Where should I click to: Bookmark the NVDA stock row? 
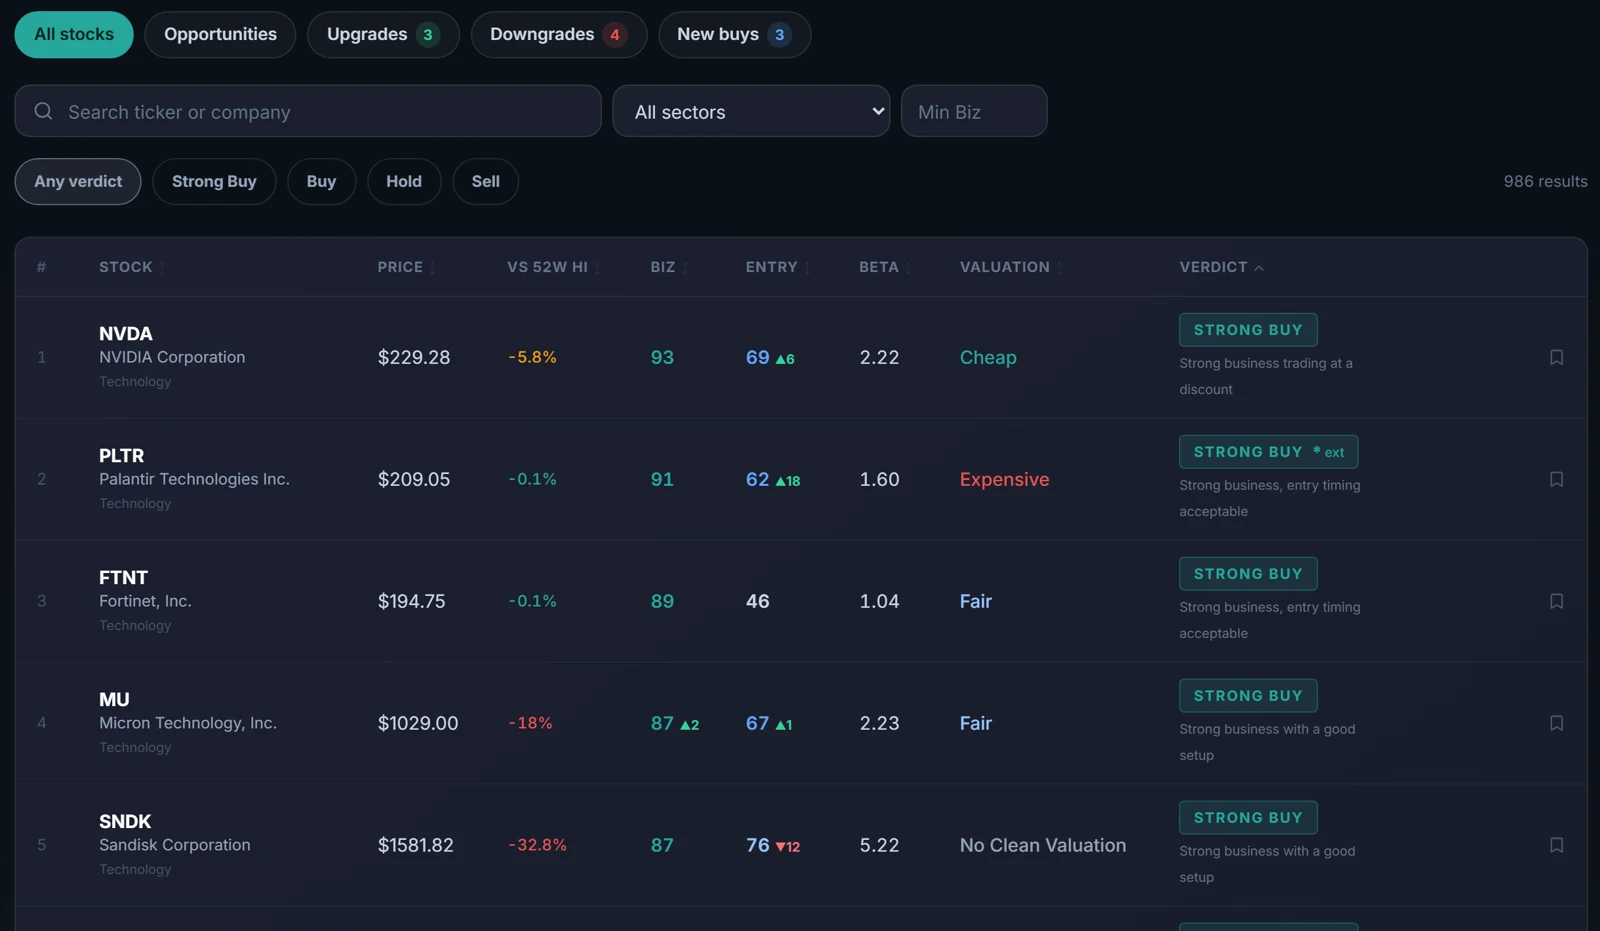[x=1556, y=357]
